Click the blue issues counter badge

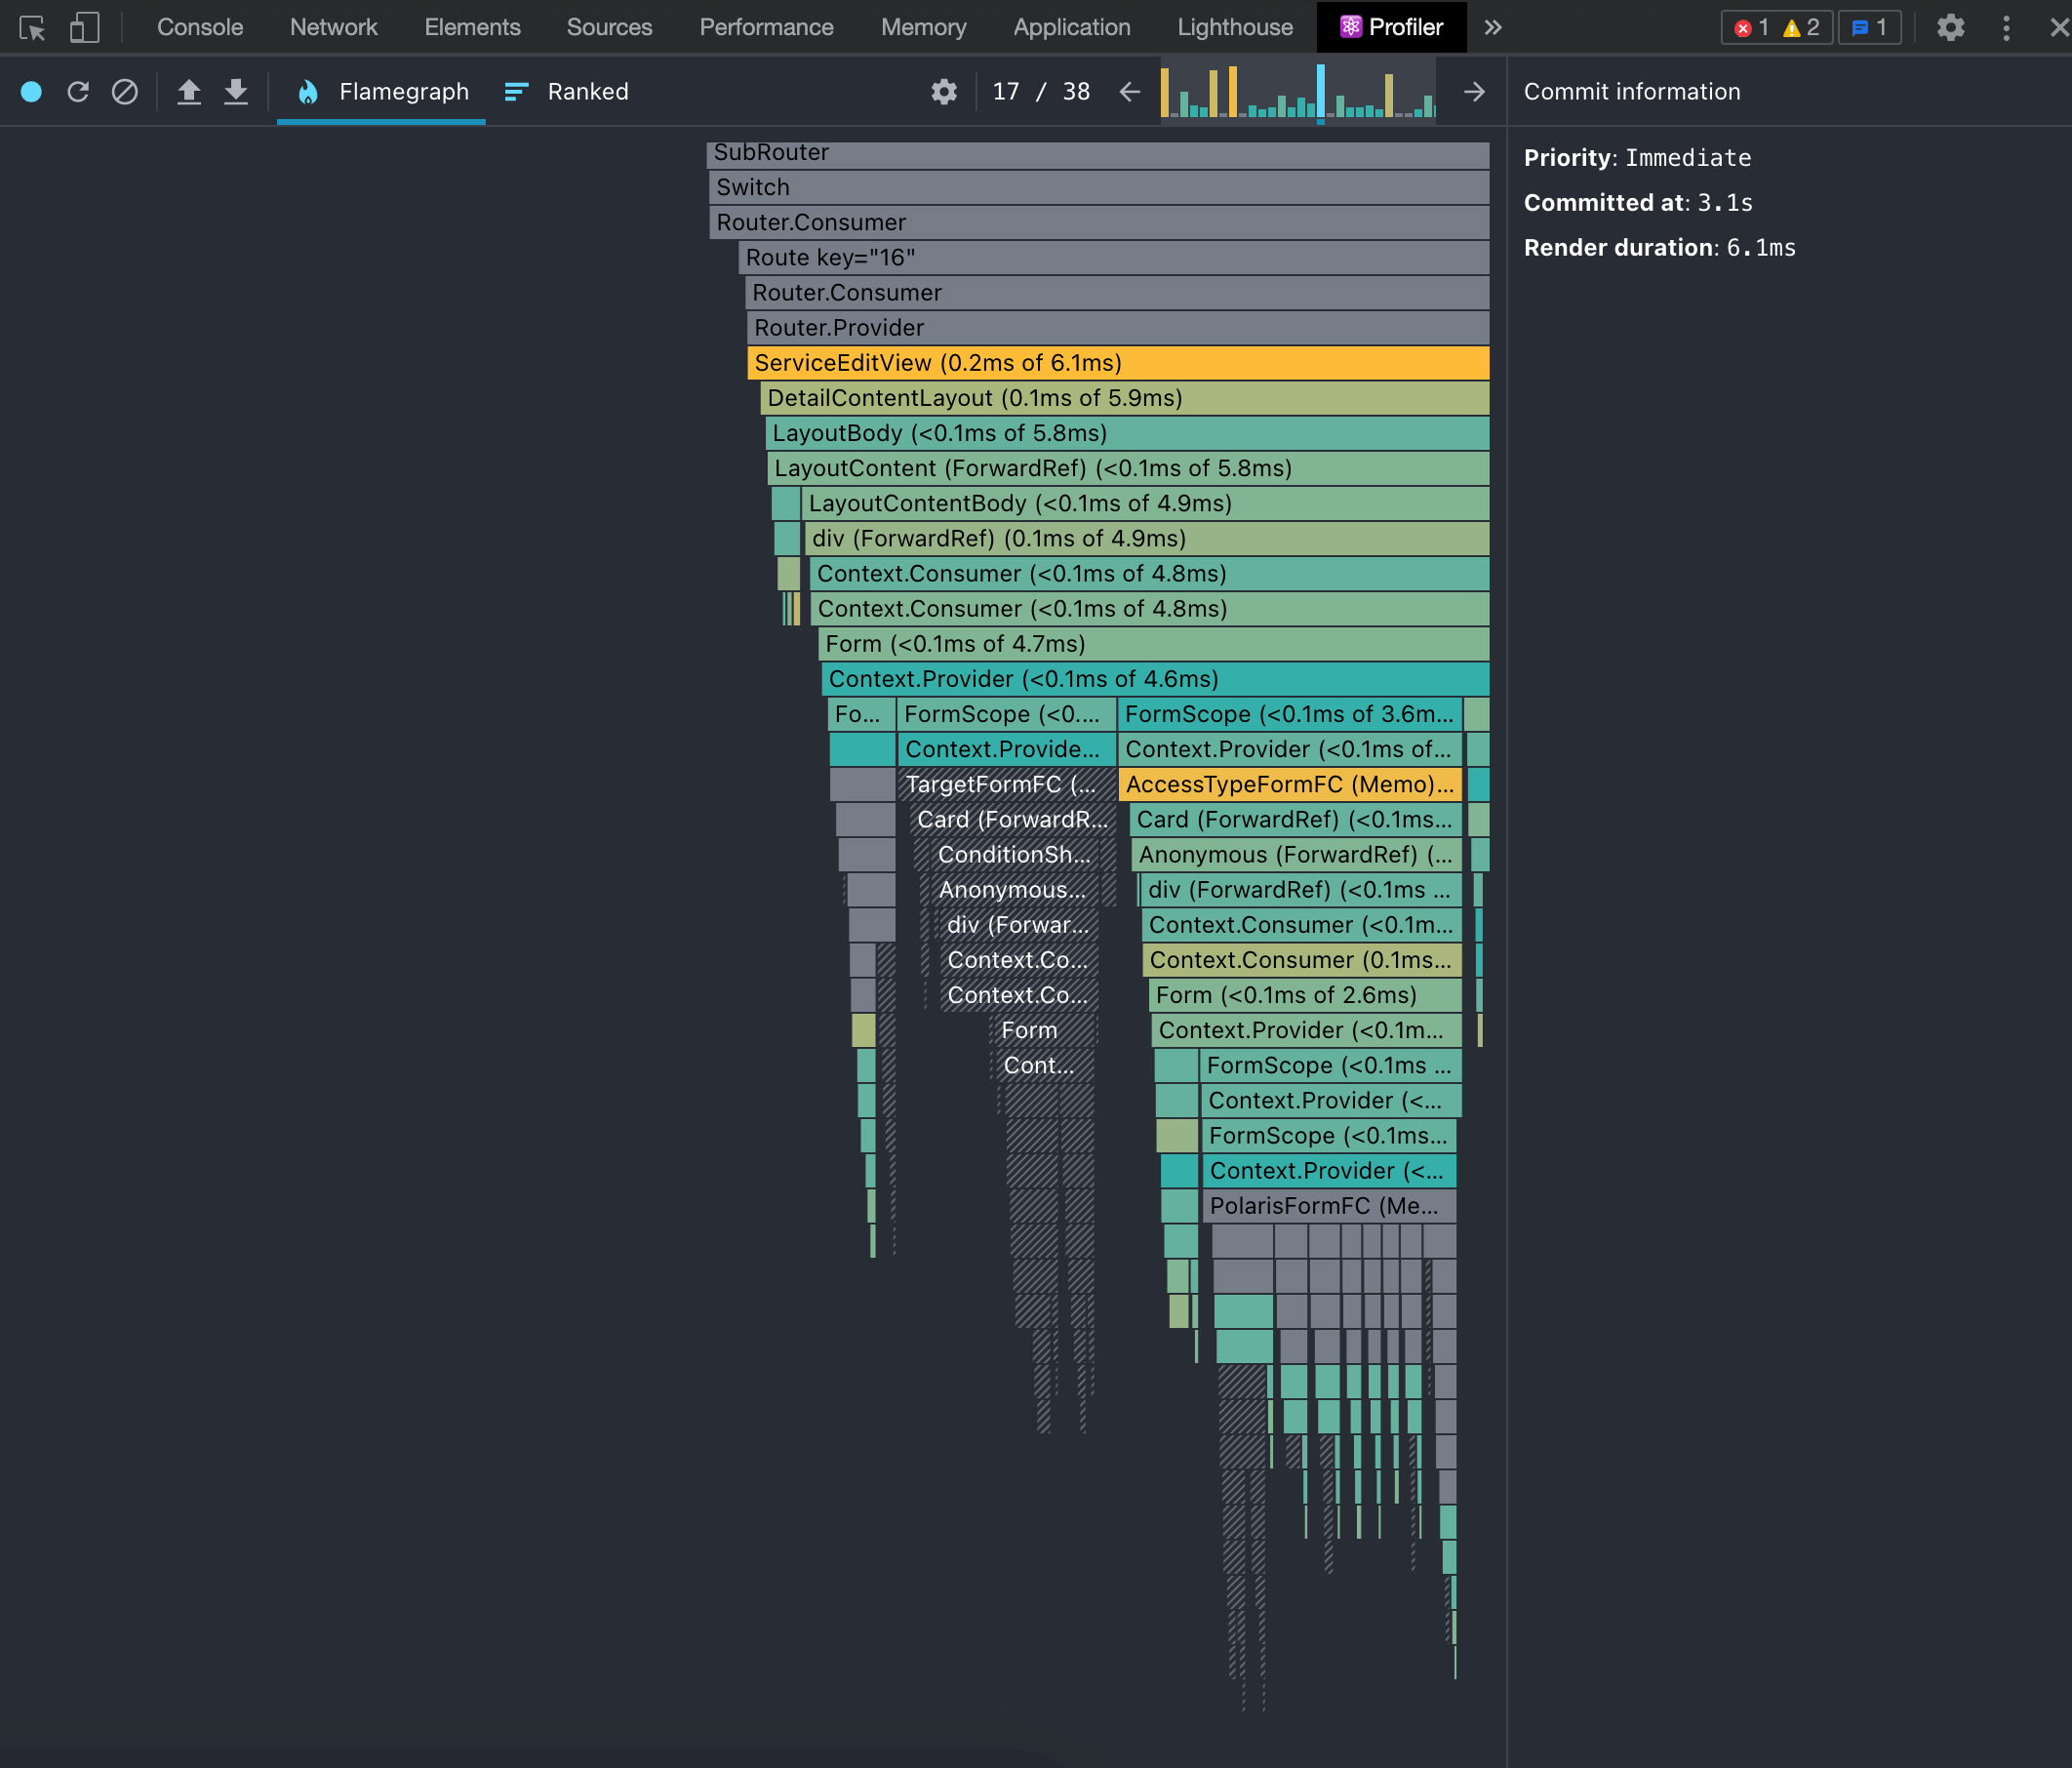[x=1868, y=27]
